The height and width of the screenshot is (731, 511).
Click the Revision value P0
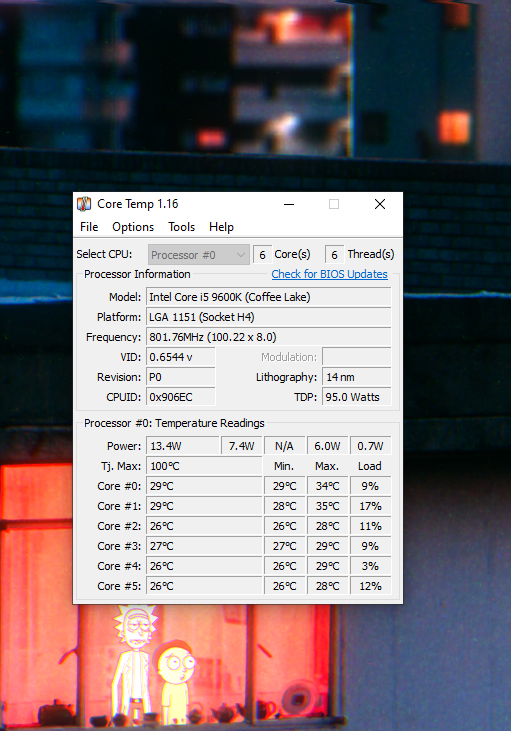(181, 377)
